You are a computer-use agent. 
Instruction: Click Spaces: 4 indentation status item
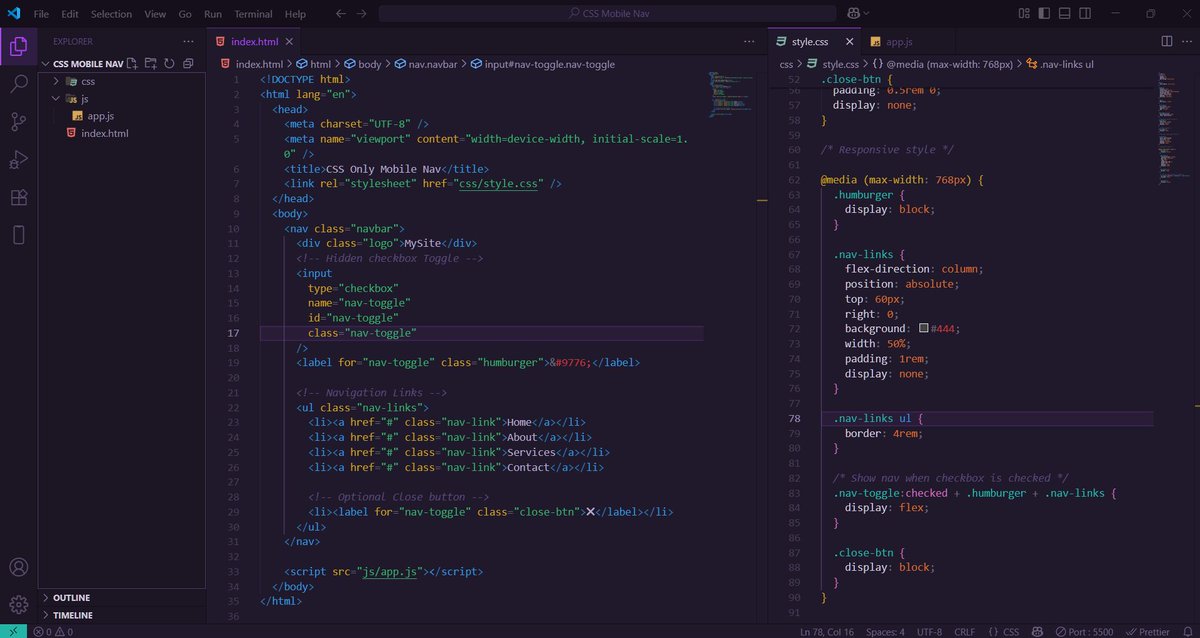[x=885, y=631]
